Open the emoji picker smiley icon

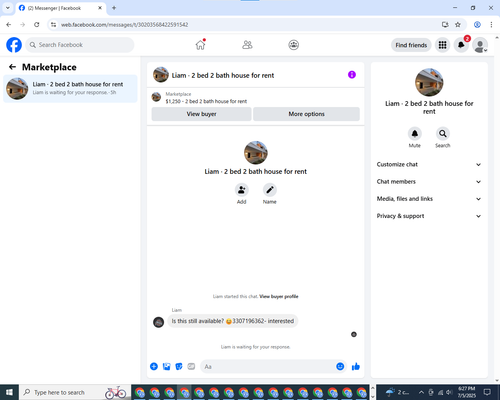coord(340,367)
